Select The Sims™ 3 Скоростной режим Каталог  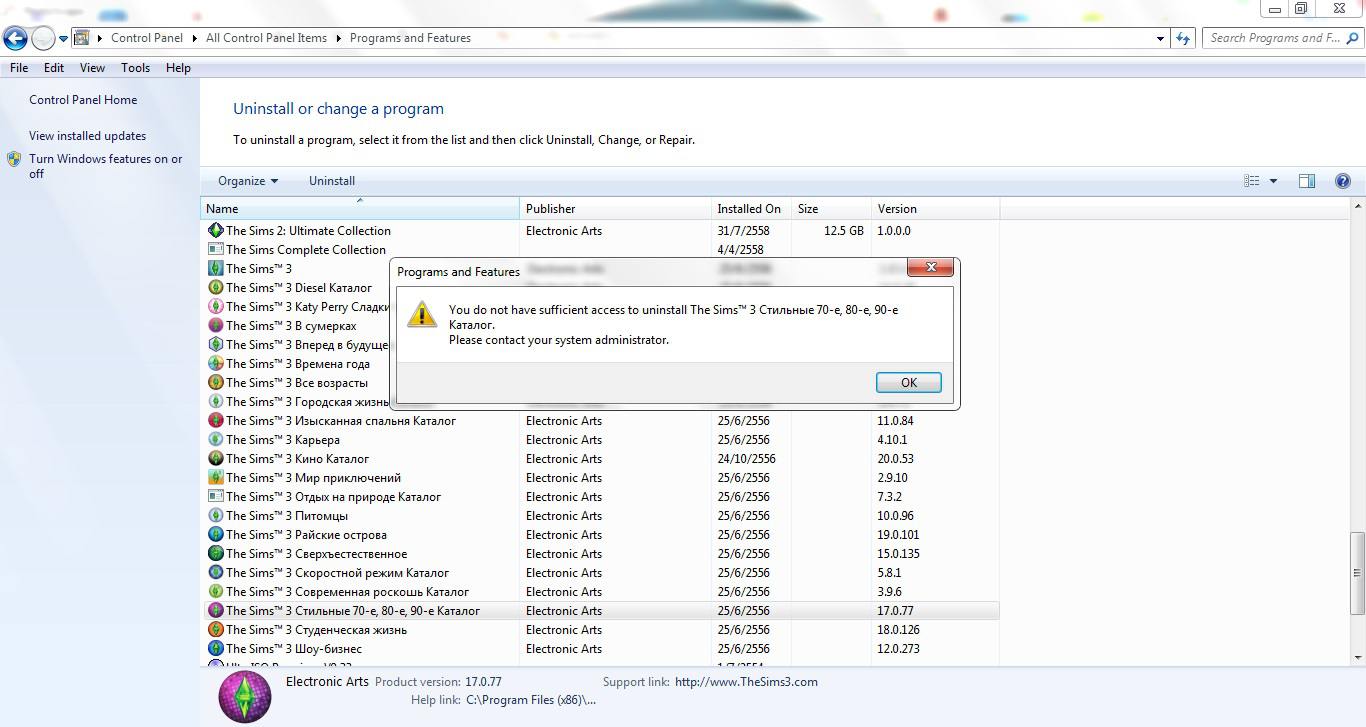(602, 573)
